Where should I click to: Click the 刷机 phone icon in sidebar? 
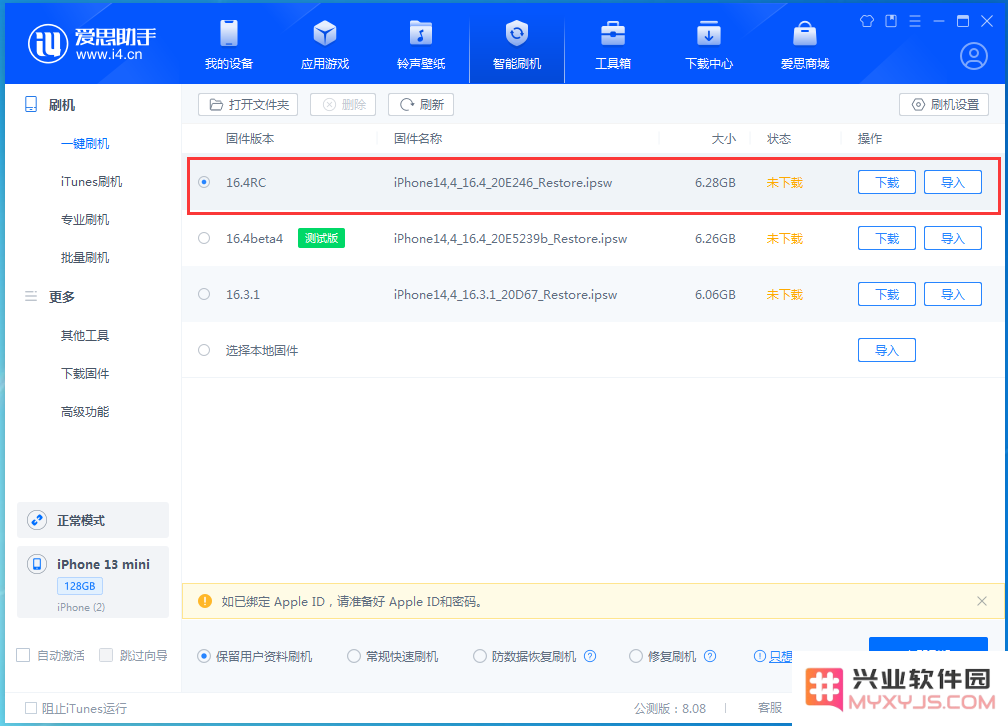(31, 104)
